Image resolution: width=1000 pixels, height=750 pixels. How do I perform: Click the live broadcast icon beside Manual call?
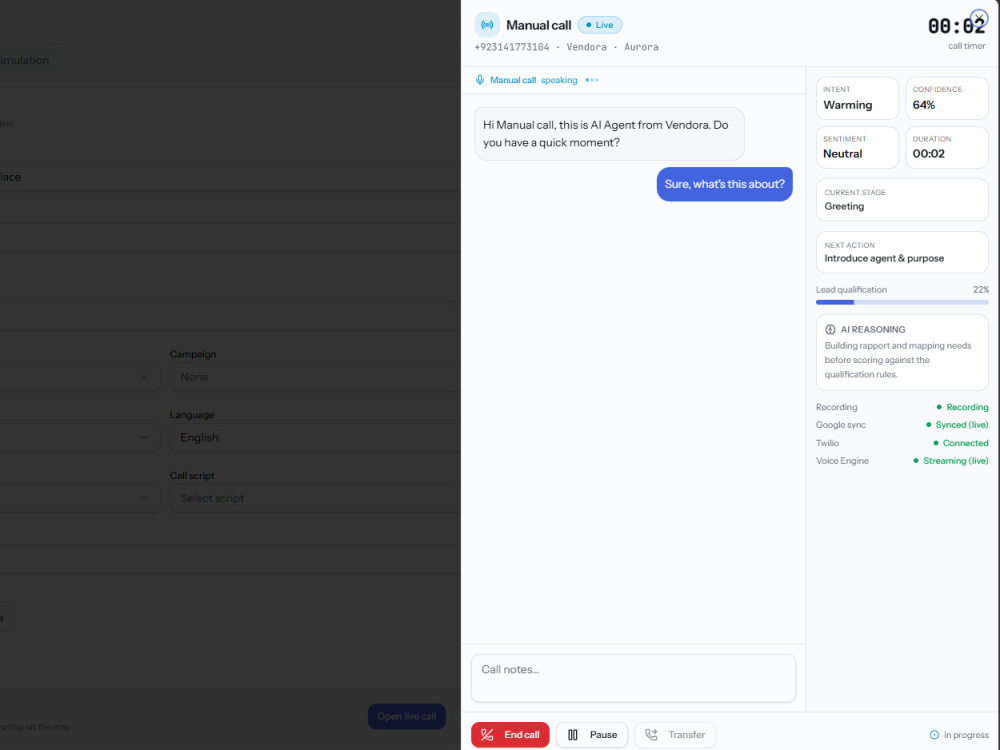(x=487, y=25)
